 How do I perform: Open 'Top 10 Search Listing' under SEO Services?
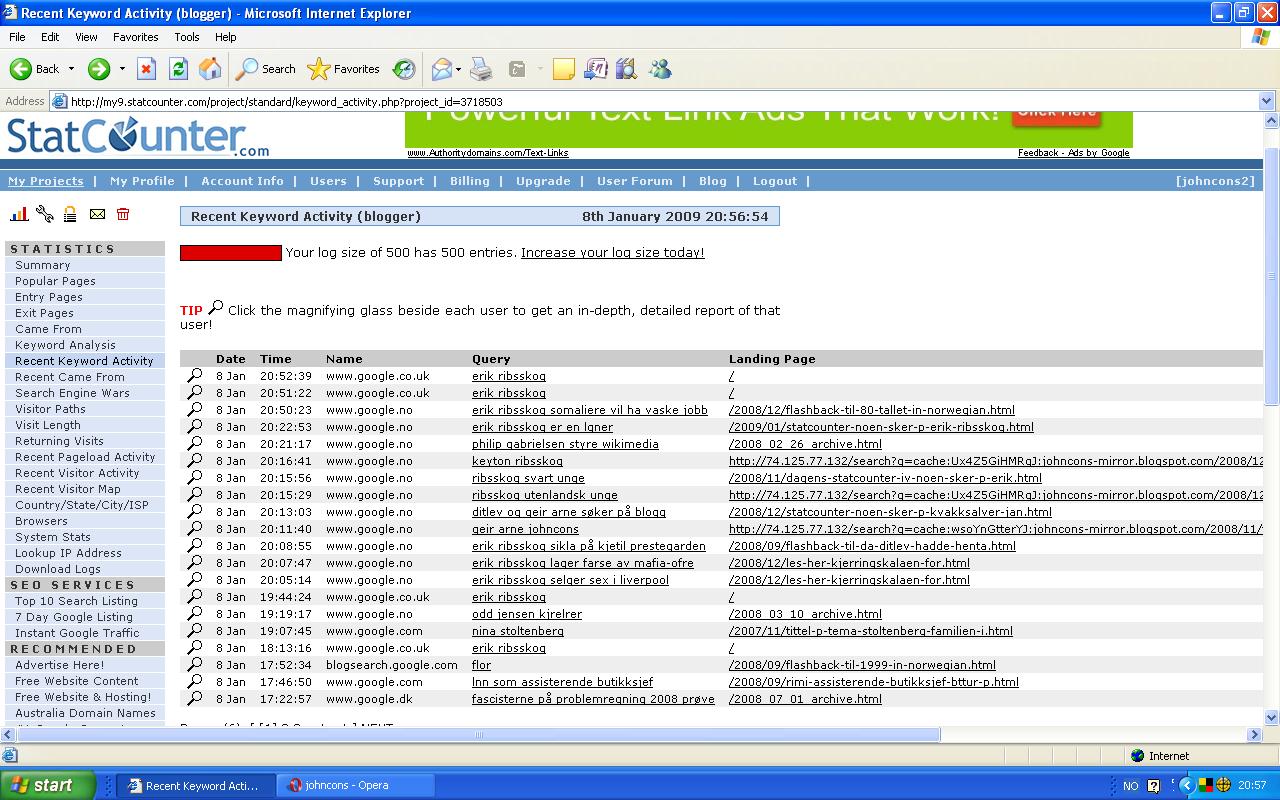tap(76, 601)
